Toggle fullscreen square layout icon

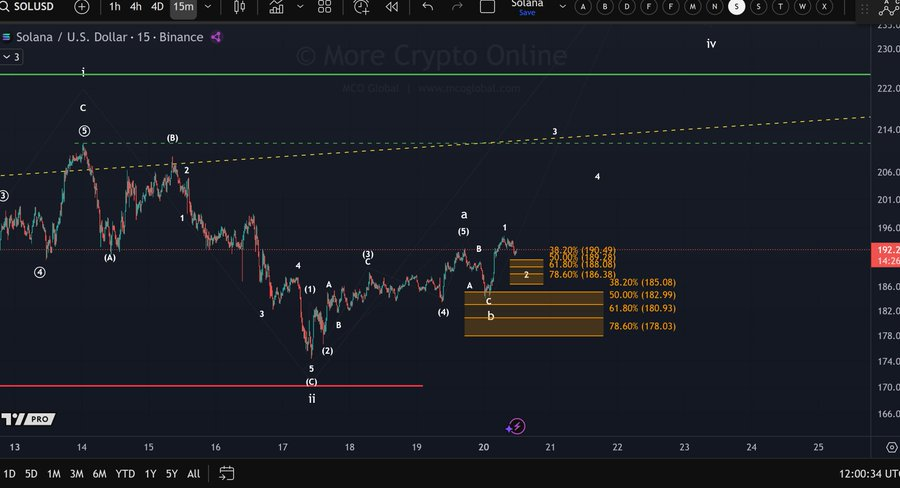(x=487, y=7)
